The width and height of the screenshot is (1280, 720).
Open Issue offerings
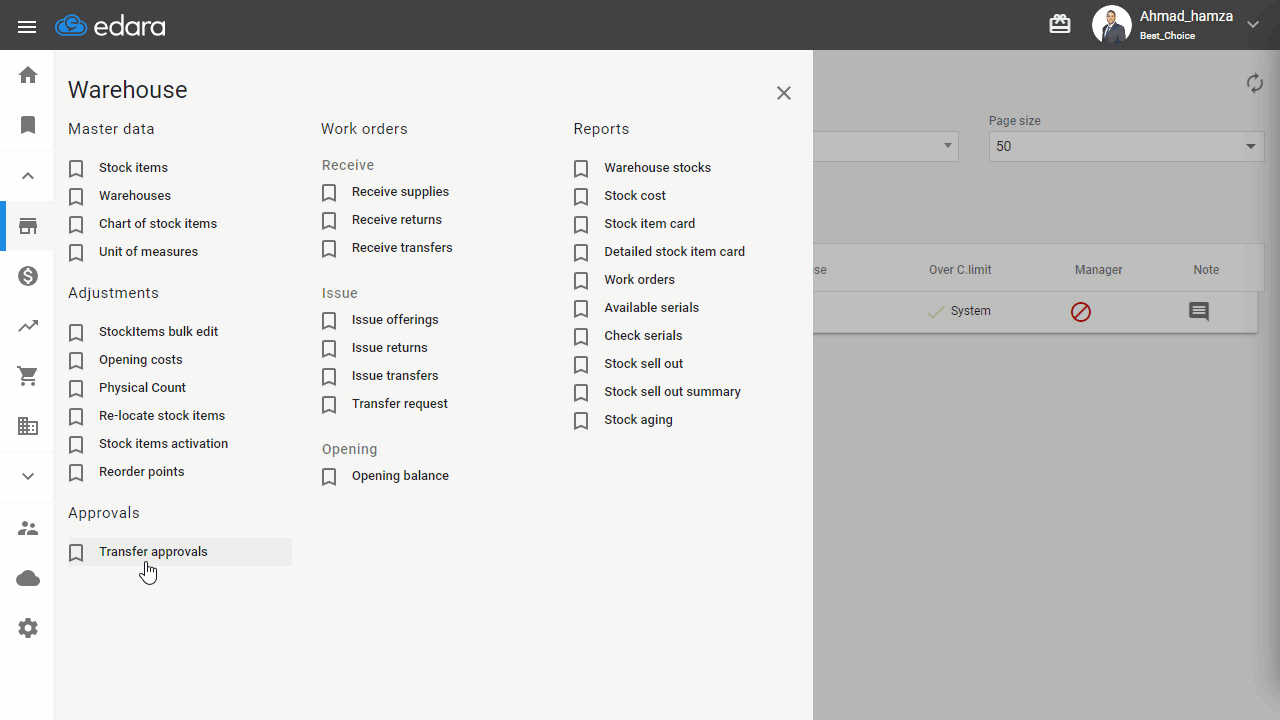point(395,320)
